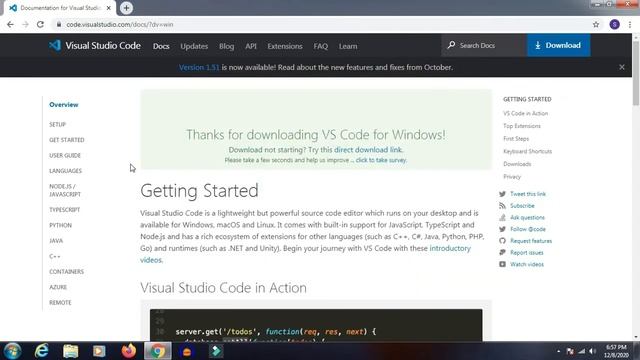The height and width of the screenshot is (360, 640).
Task: Close the Documentation for Visual Studio tab
Action: tap(109, 8)
